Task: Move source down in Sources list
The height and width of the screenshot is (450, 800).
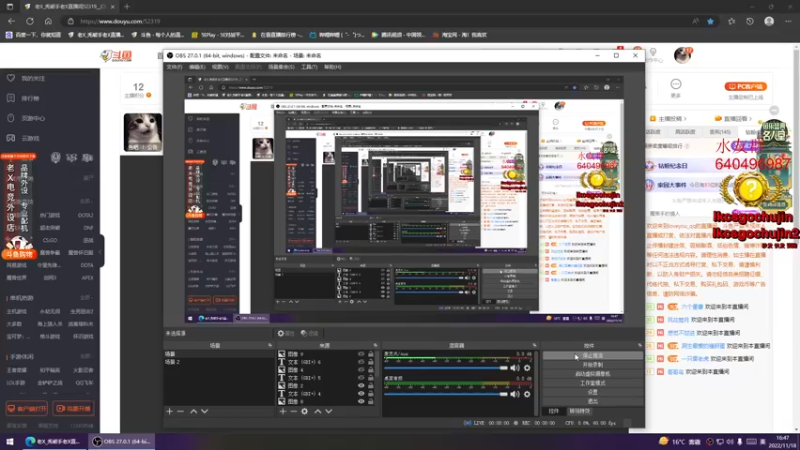Action: pos(329,411)
